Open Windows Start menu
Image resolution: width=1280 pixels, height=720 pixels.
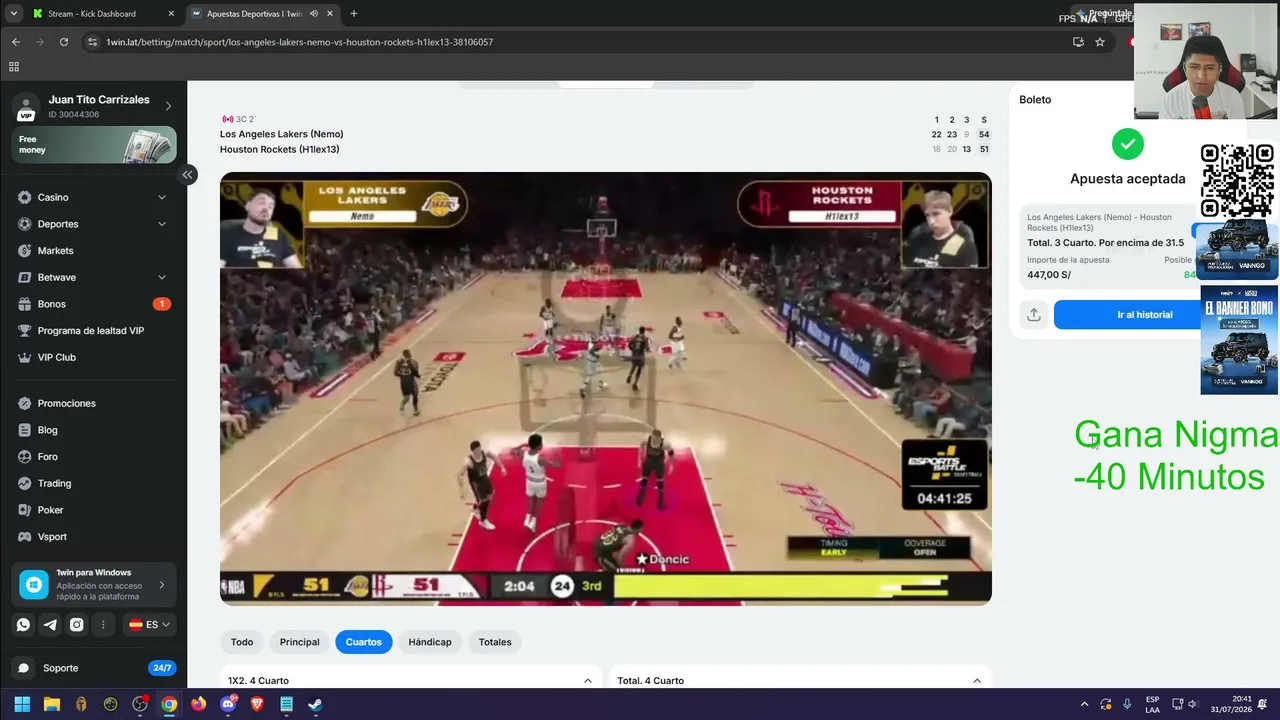22,704
